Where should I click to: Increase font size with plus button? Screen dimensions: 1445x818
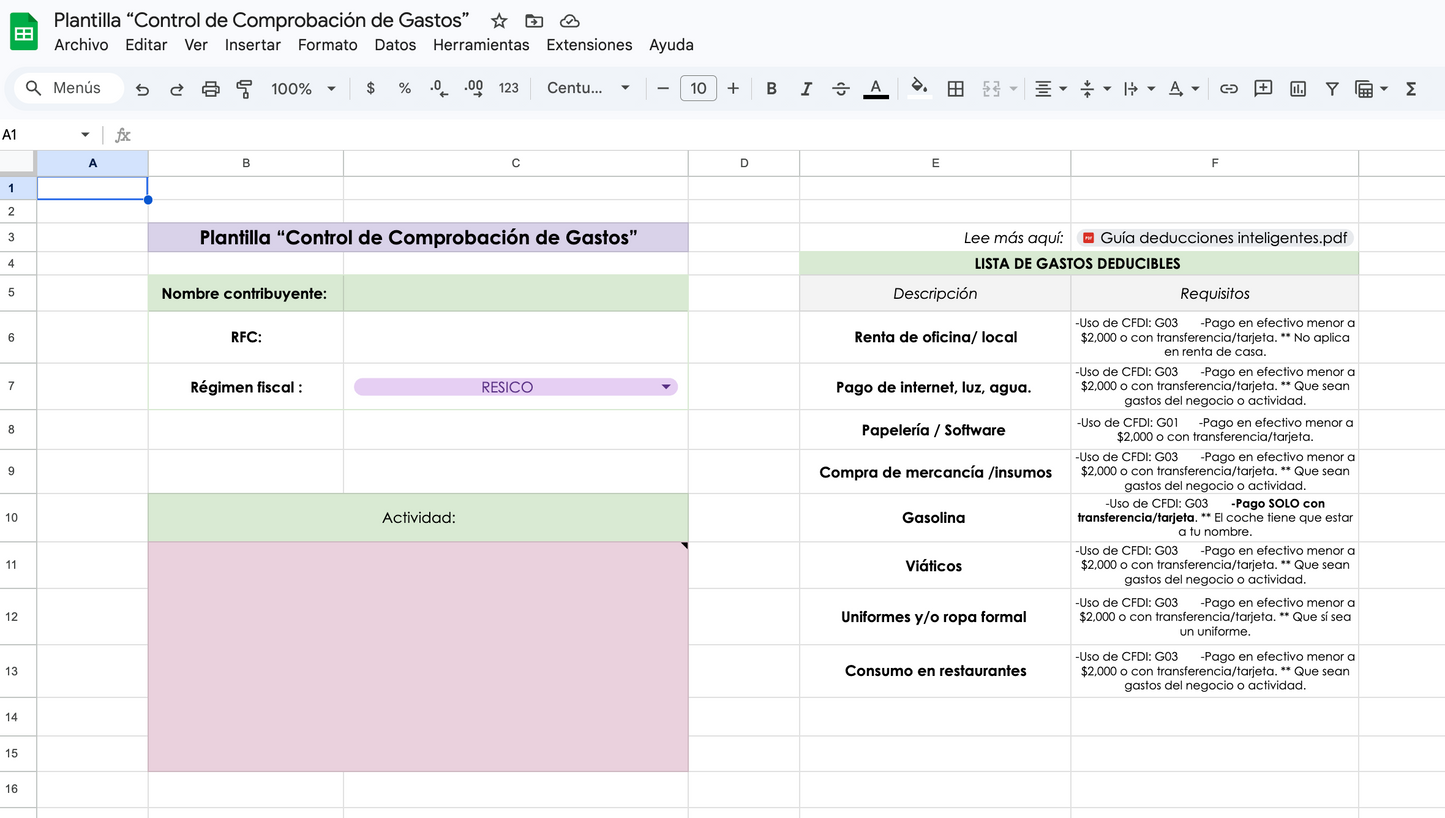(733, 88)
